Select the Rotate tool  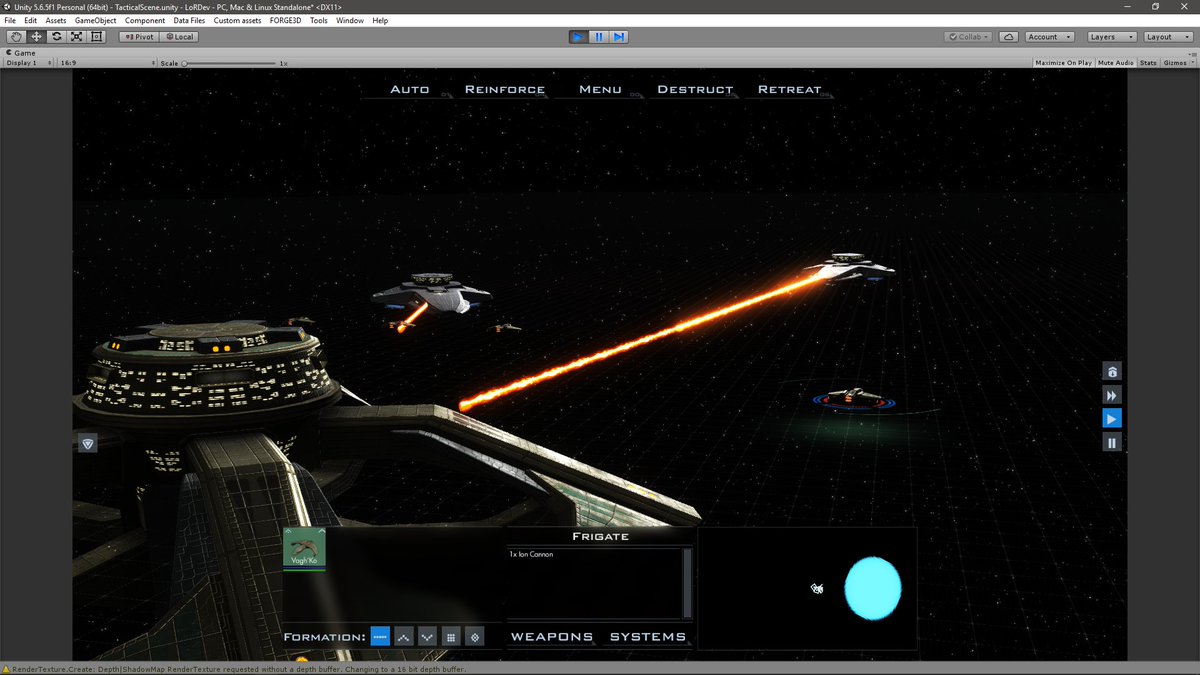point(55,36)
